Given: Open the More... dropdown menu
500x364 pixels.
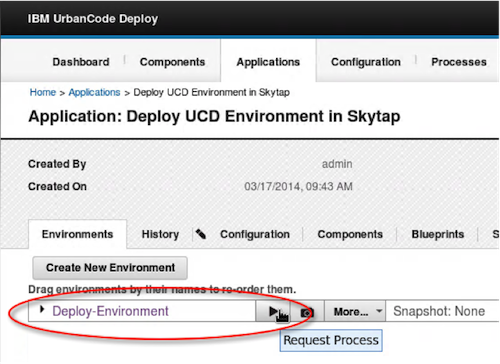Looking at the screenshot, I should (355, 312).
